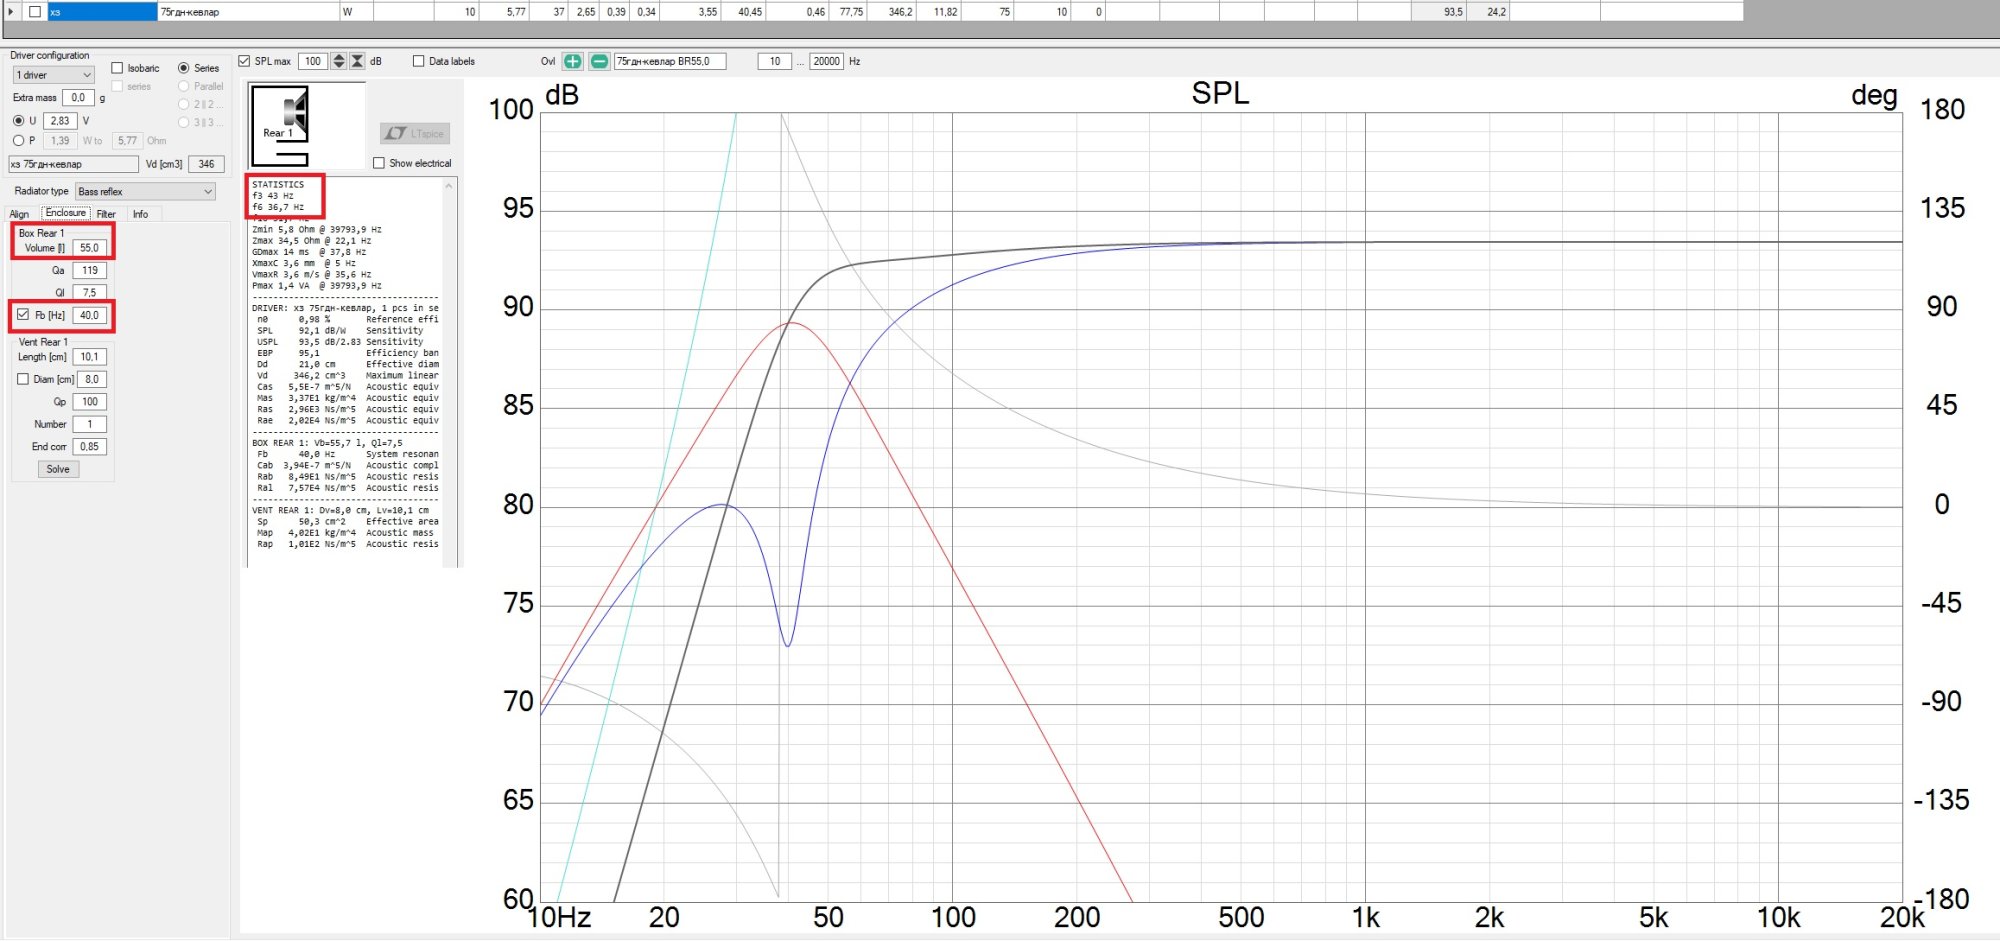
Task: Enable the Isobaric checkbox
Action: click(x=117, y=68)
